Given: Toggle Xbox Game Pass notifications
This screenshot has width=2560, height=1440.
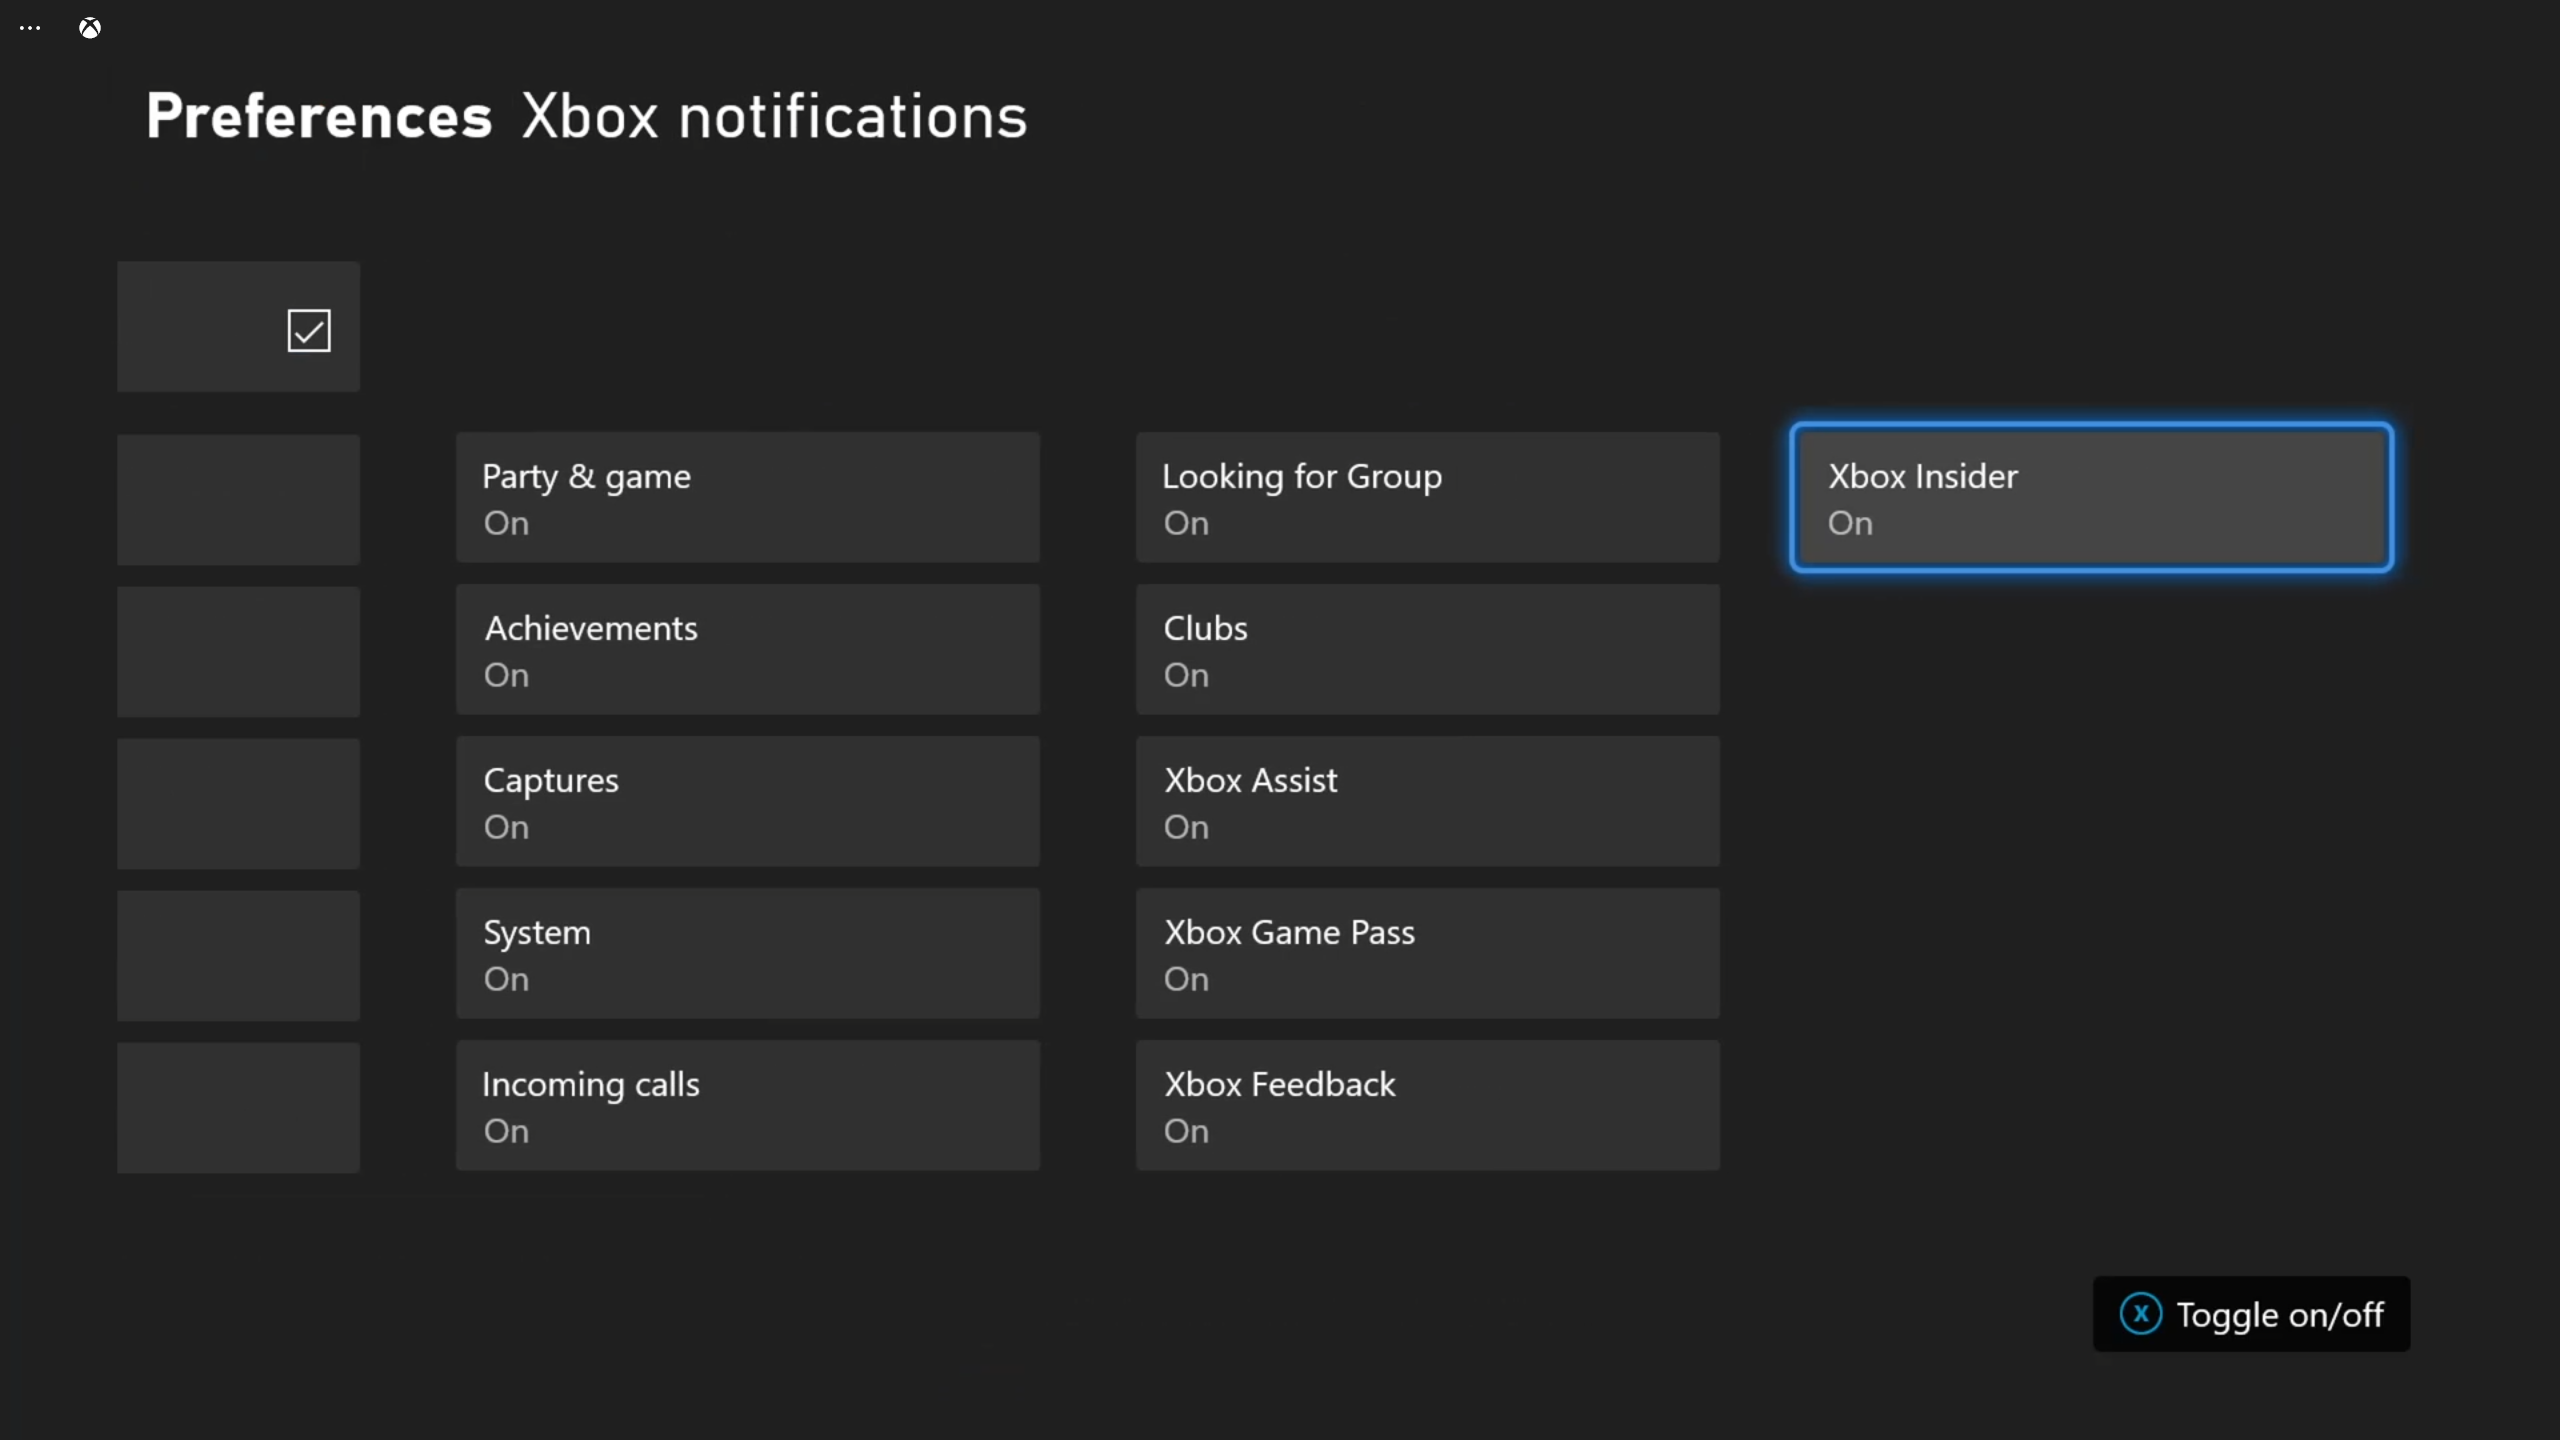Looking at the screenshot, I should coord(1428,953).
